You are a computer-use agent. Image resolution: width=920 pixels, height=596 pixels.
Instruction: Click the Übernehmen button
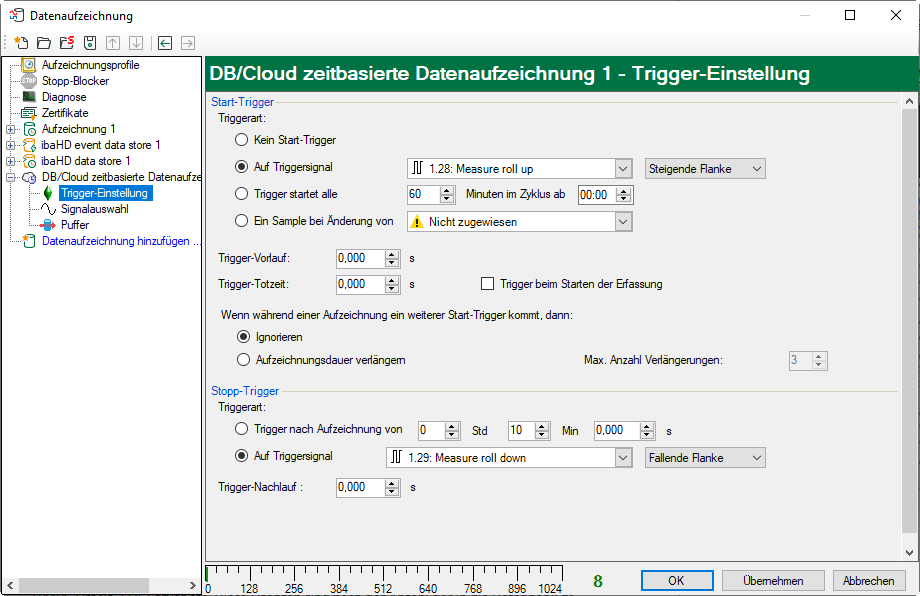tap(773, 581)
